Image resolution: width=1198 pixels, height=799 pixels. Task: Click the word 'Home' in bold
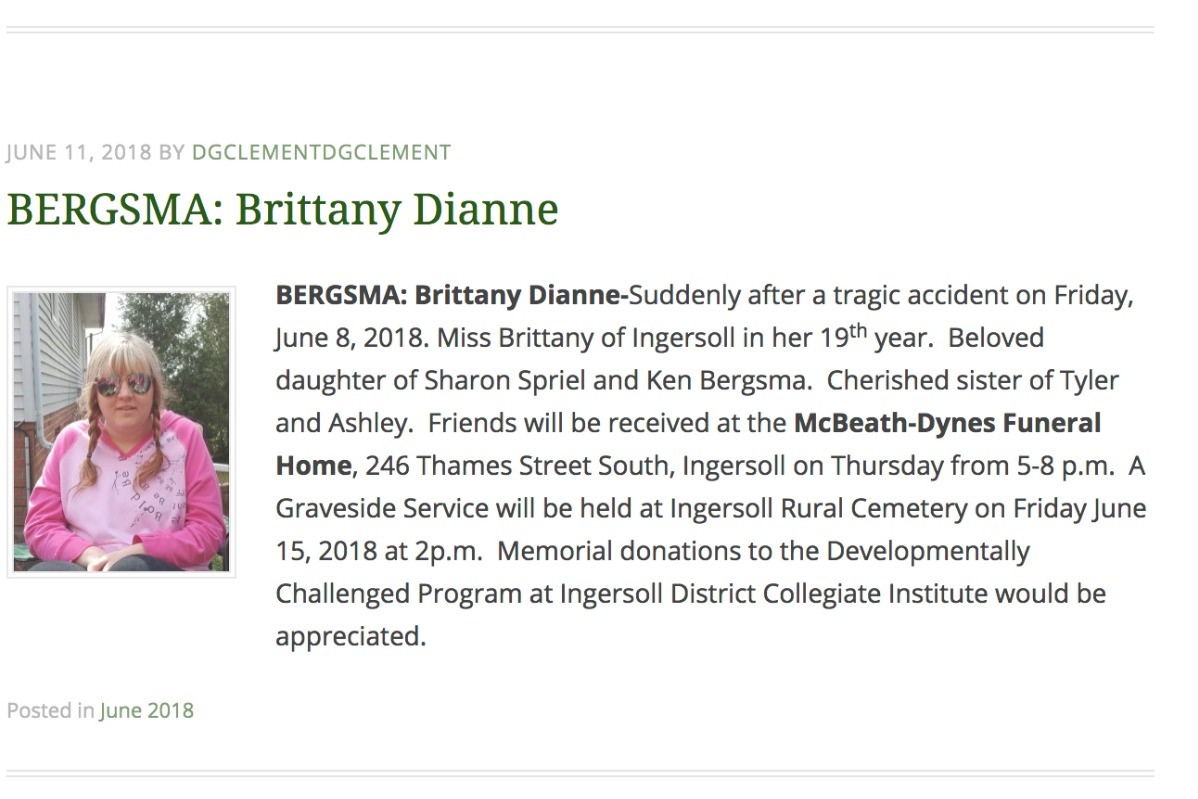pos(313,465)
